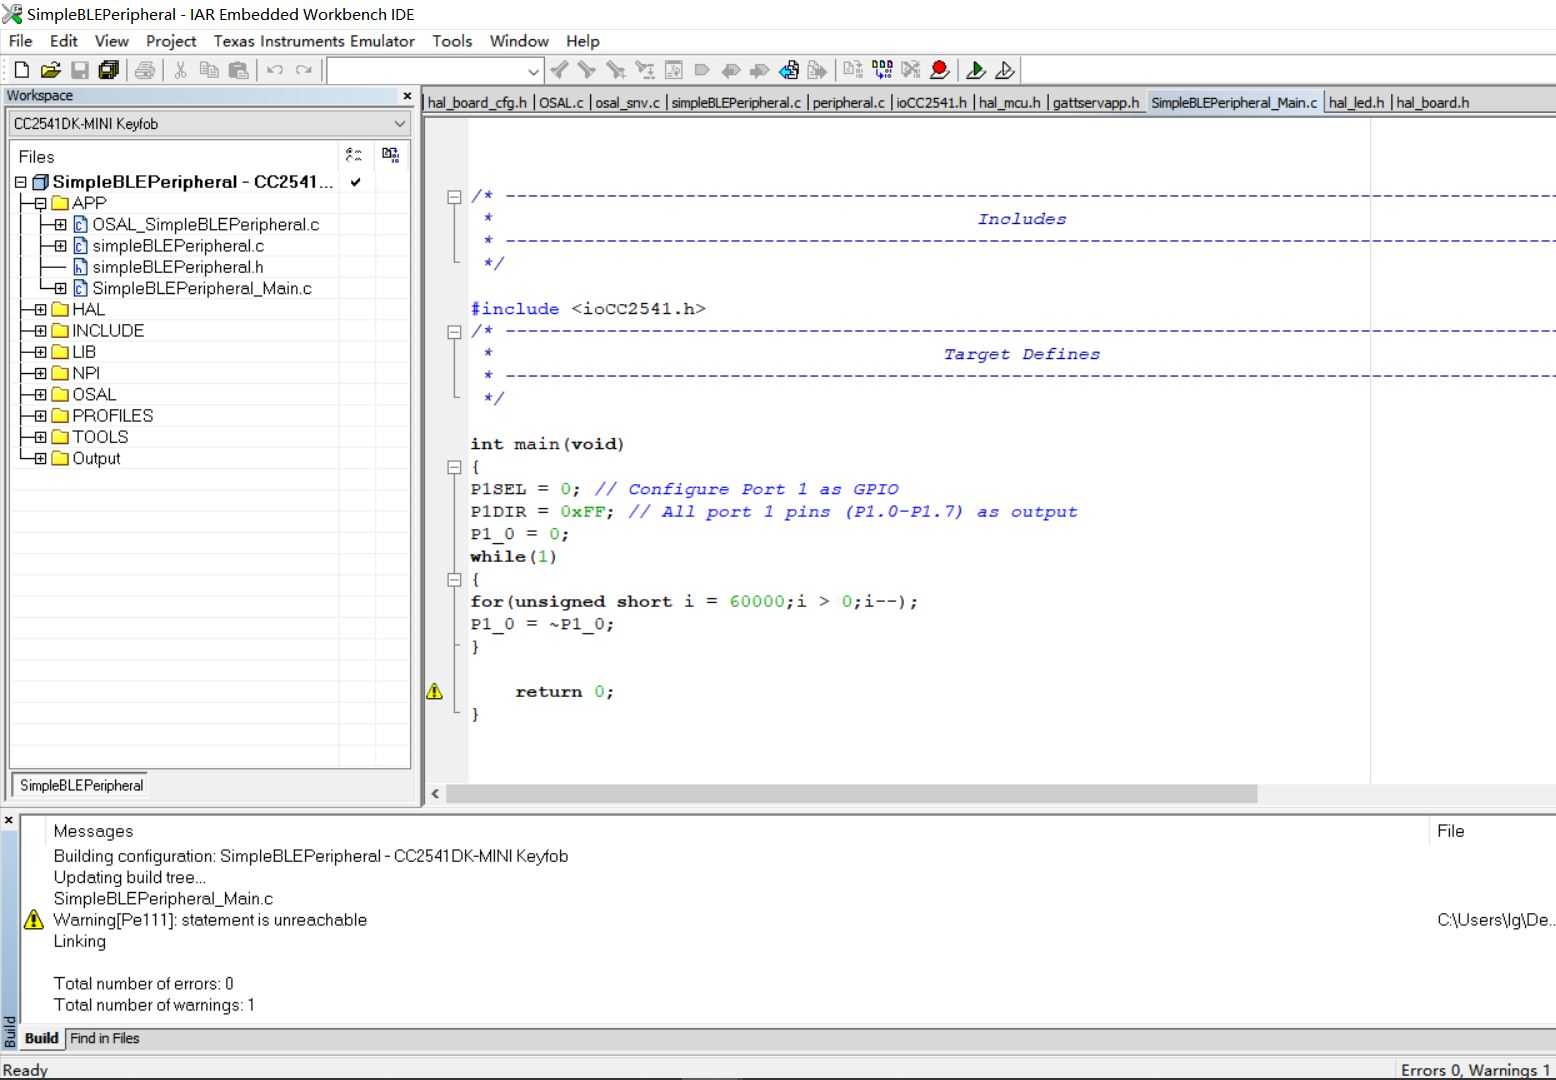1556x1080 pixels.
Task: Click the Save All toolbar icon
Action: (109, 70)
